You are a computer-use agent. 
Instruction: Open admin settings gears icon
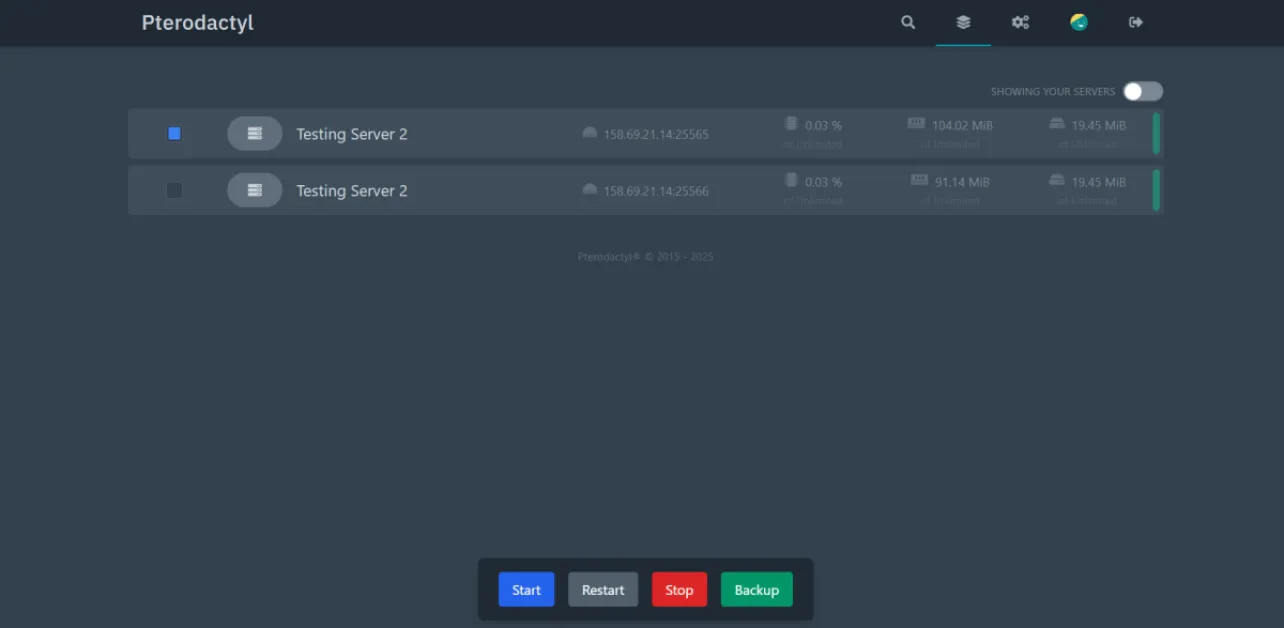point(1020,22)
